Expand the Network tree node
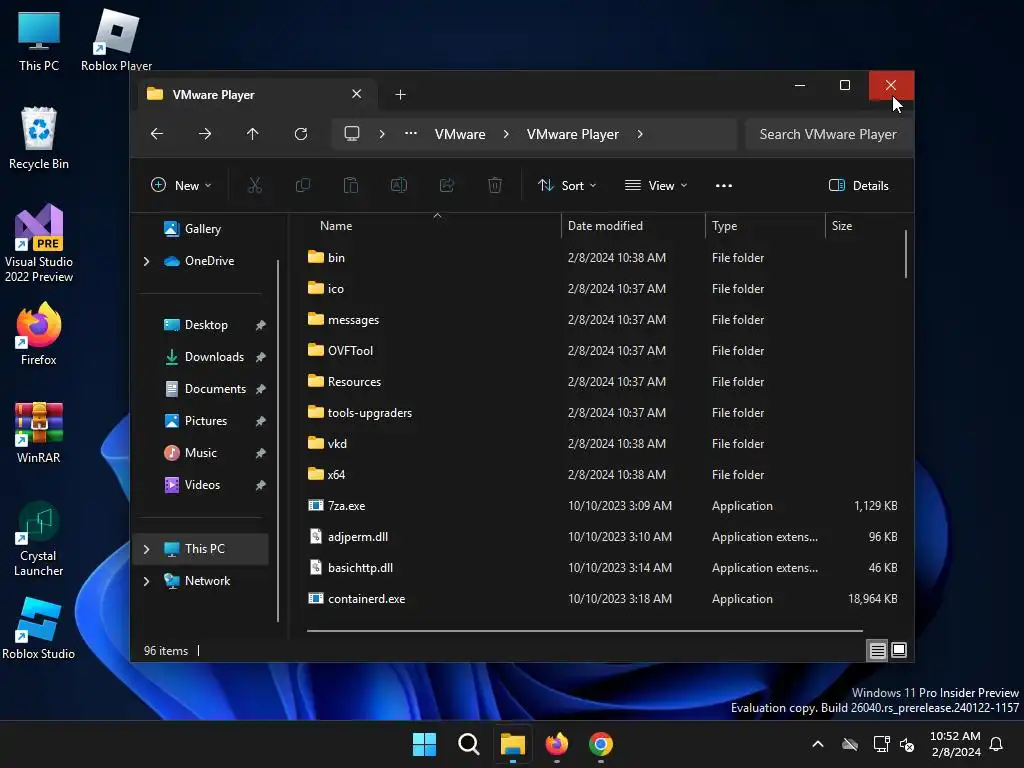This screenshot has width=1024, height=768. (146, 581)
